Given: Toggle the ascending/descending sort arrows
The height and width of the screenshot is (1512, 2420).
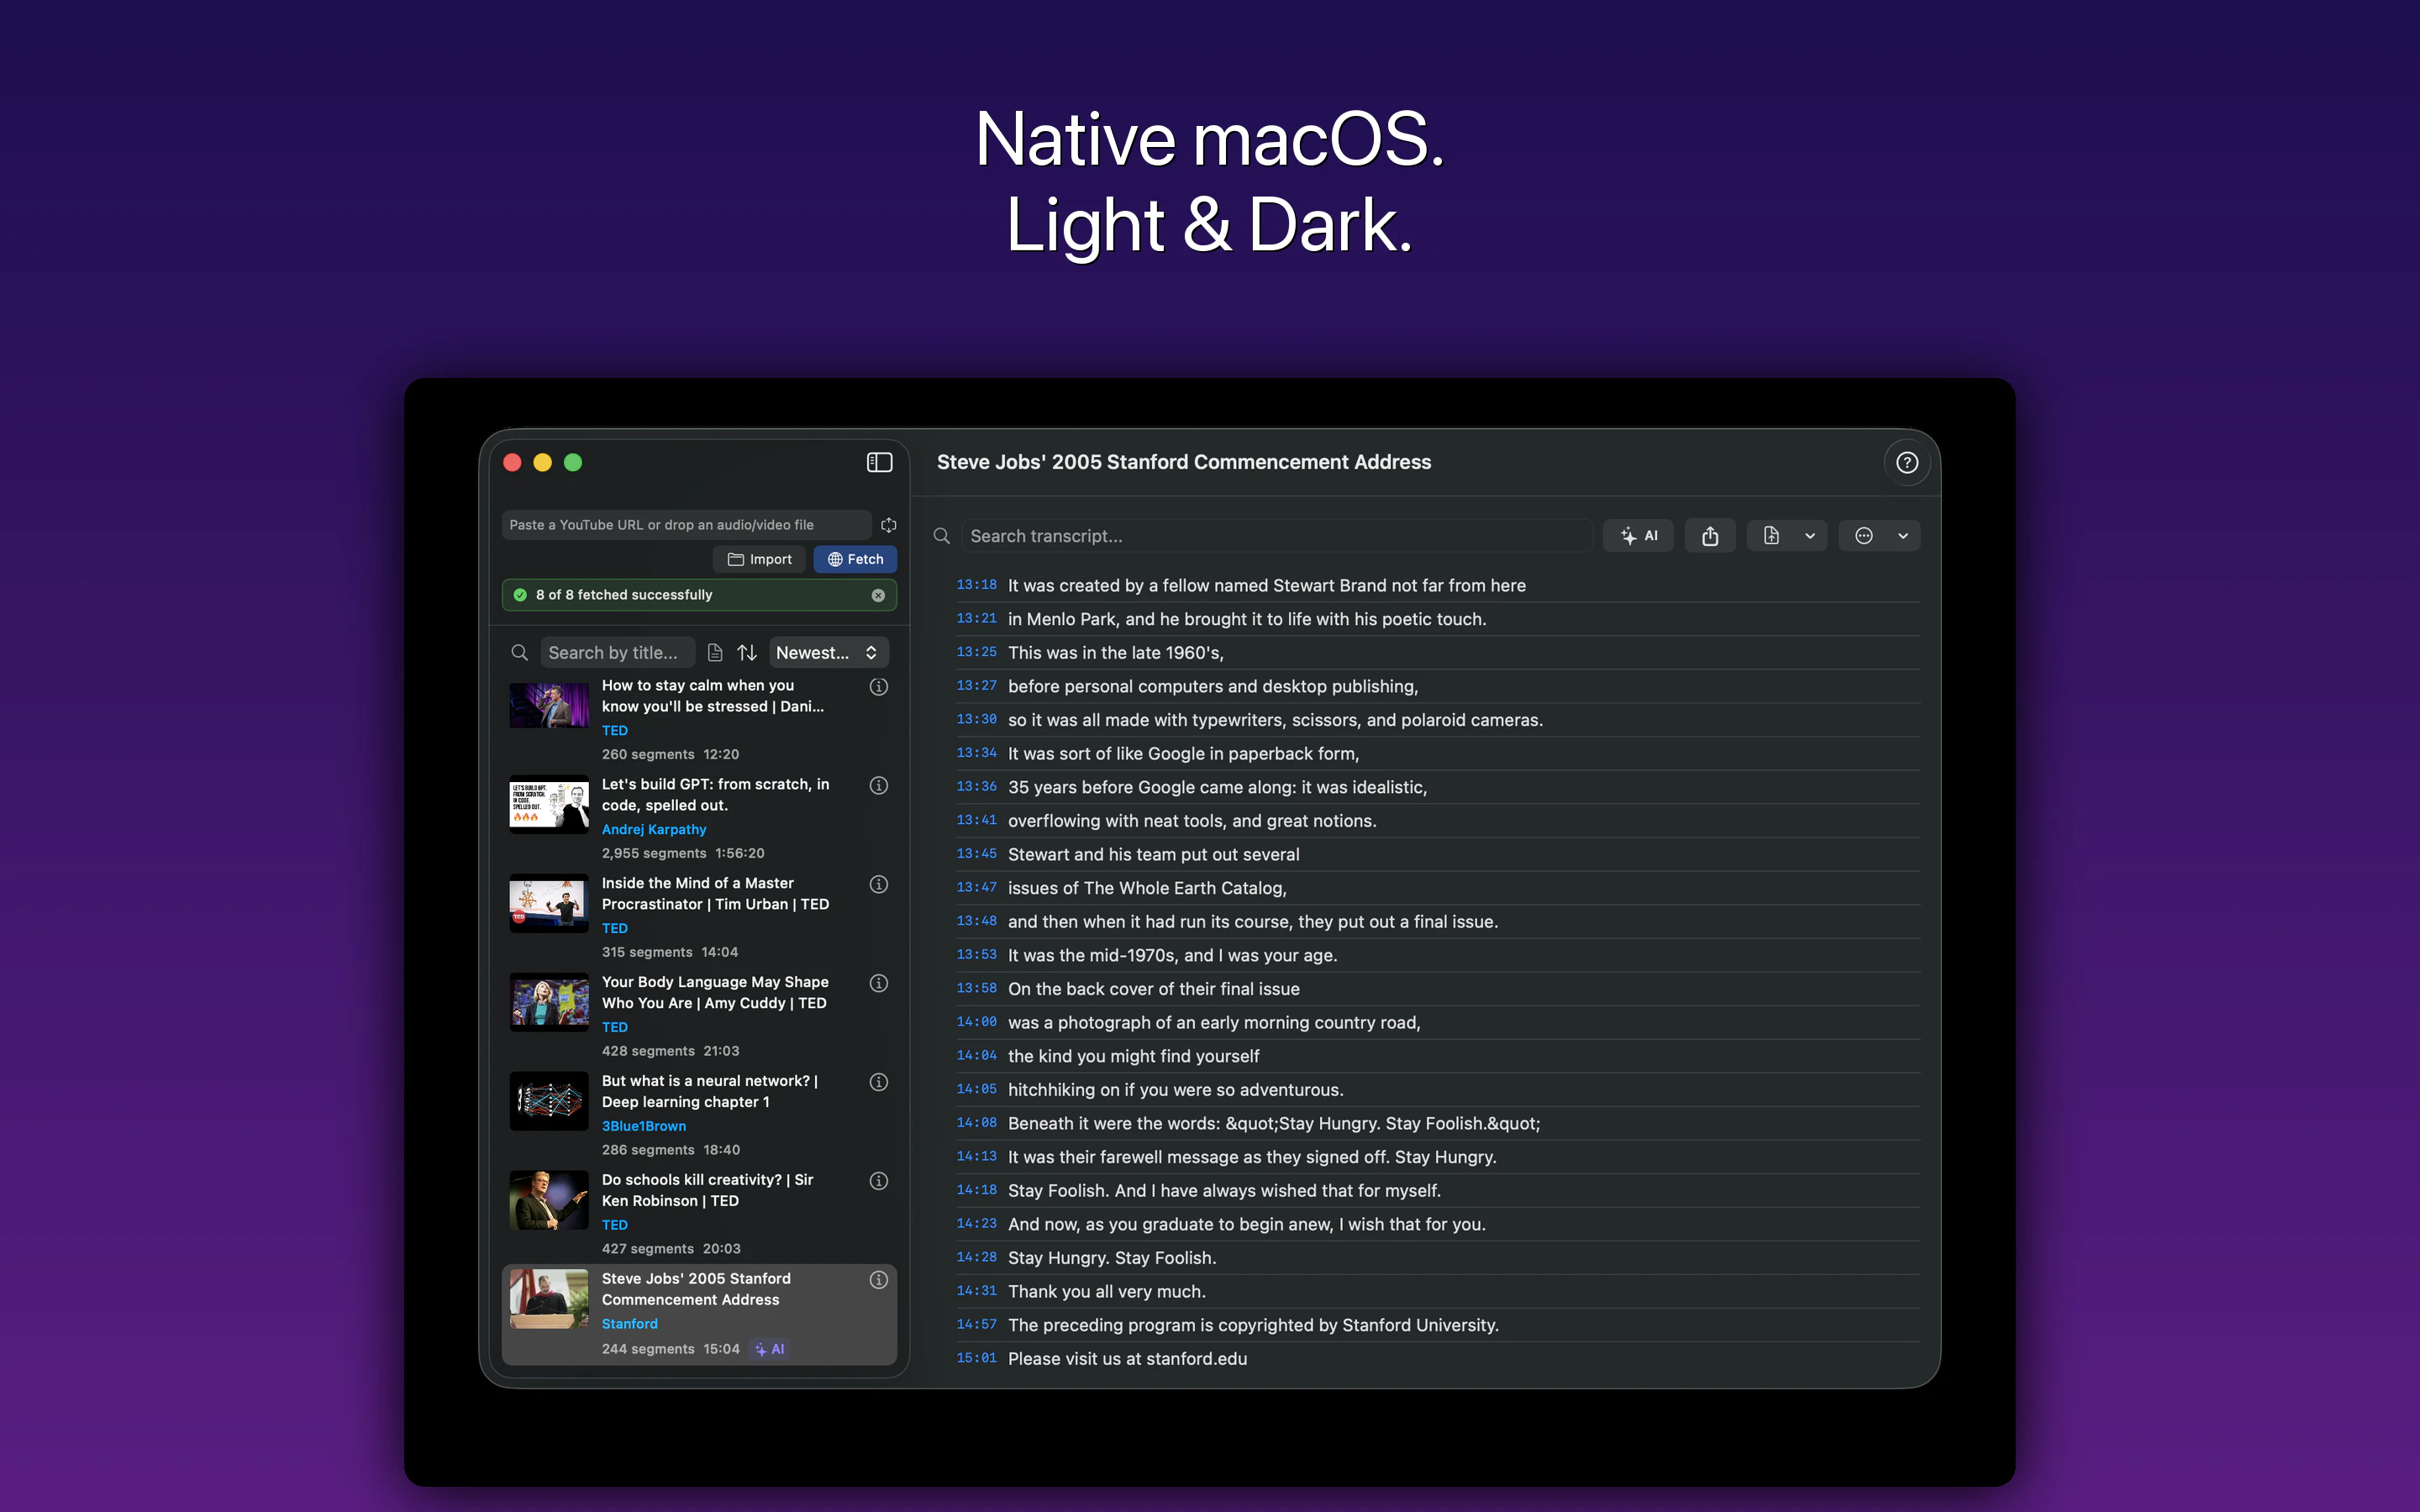Looking at the screenshot, I should 747,653.
